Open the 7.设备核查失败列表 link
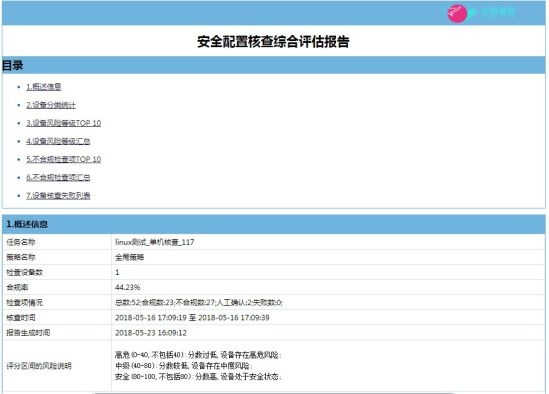The width and height of the screenshot is (549, 394). pyautogui.click(x=58, y=196)
